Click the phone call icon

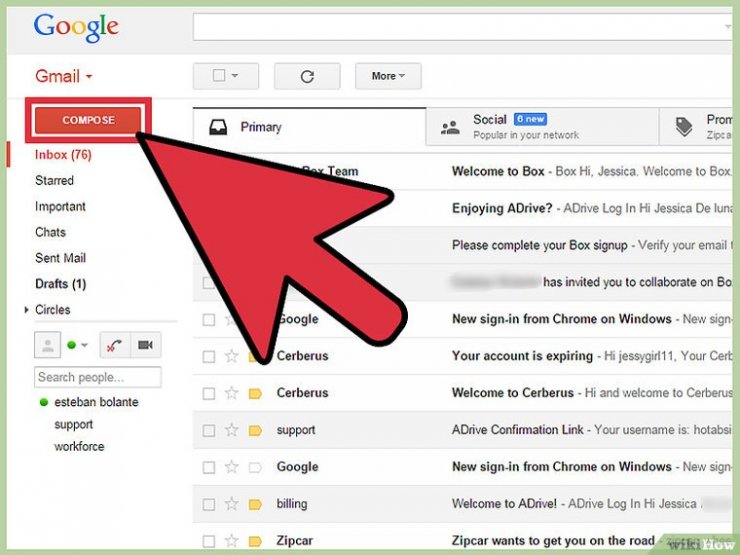[115, 345]
